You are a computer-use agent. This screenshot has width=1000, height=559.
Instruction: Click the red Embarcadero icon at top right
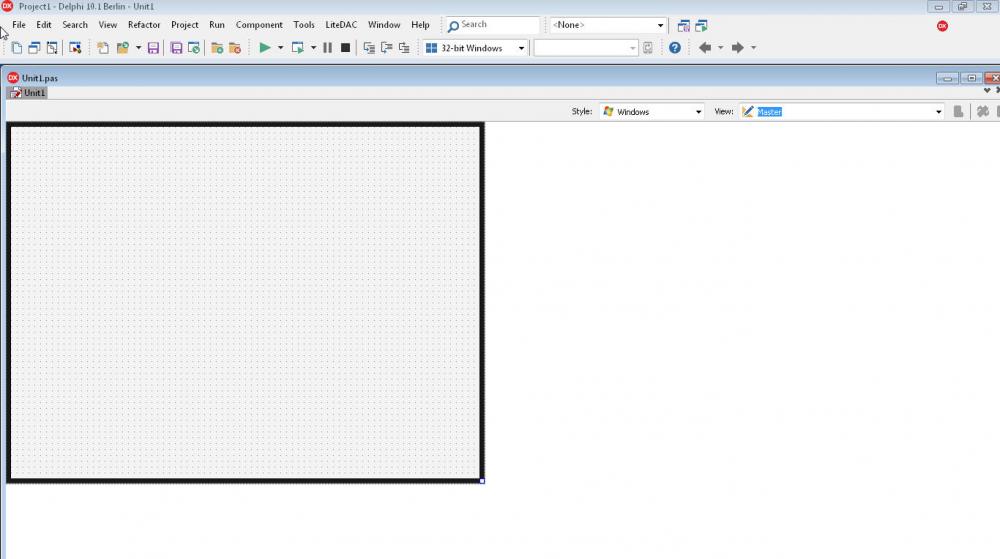click(942, 26)
